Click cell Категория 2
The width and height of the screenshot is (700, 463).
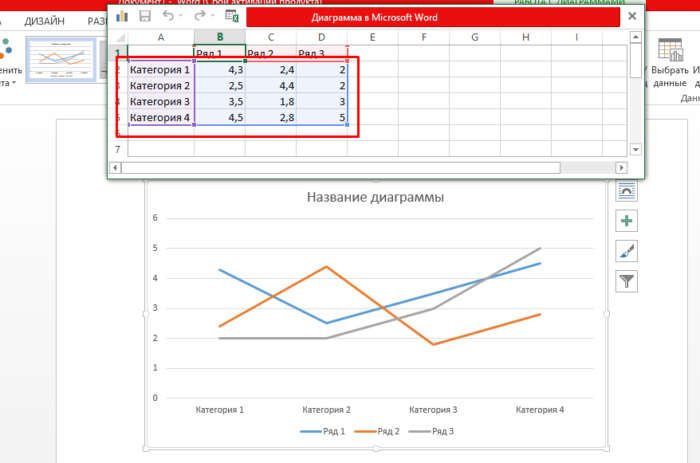(161, 86)
